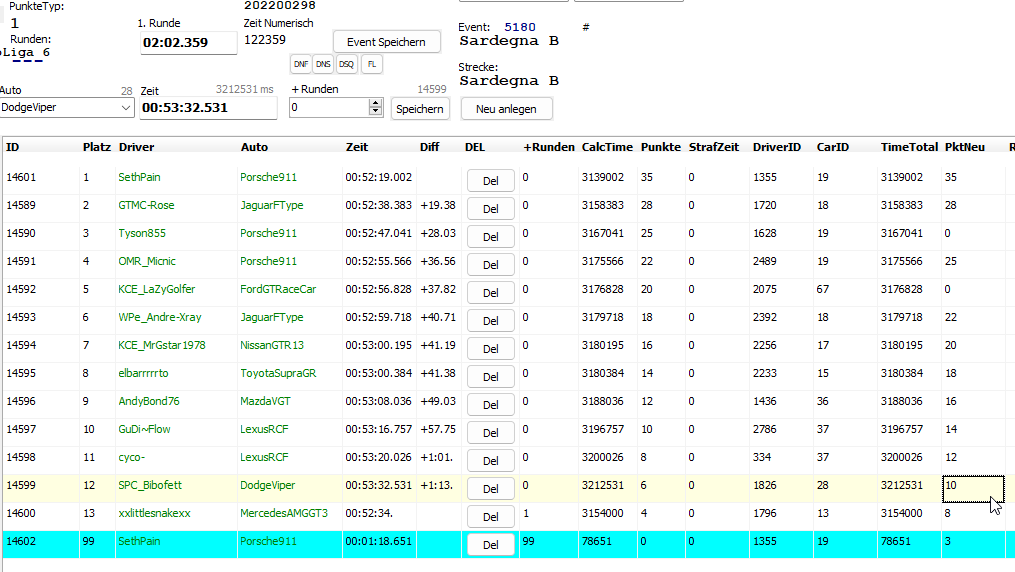Screen dimensions: 1015x572
Task: Delete the SethPain first place row
Action: click(x=490, y=180)
